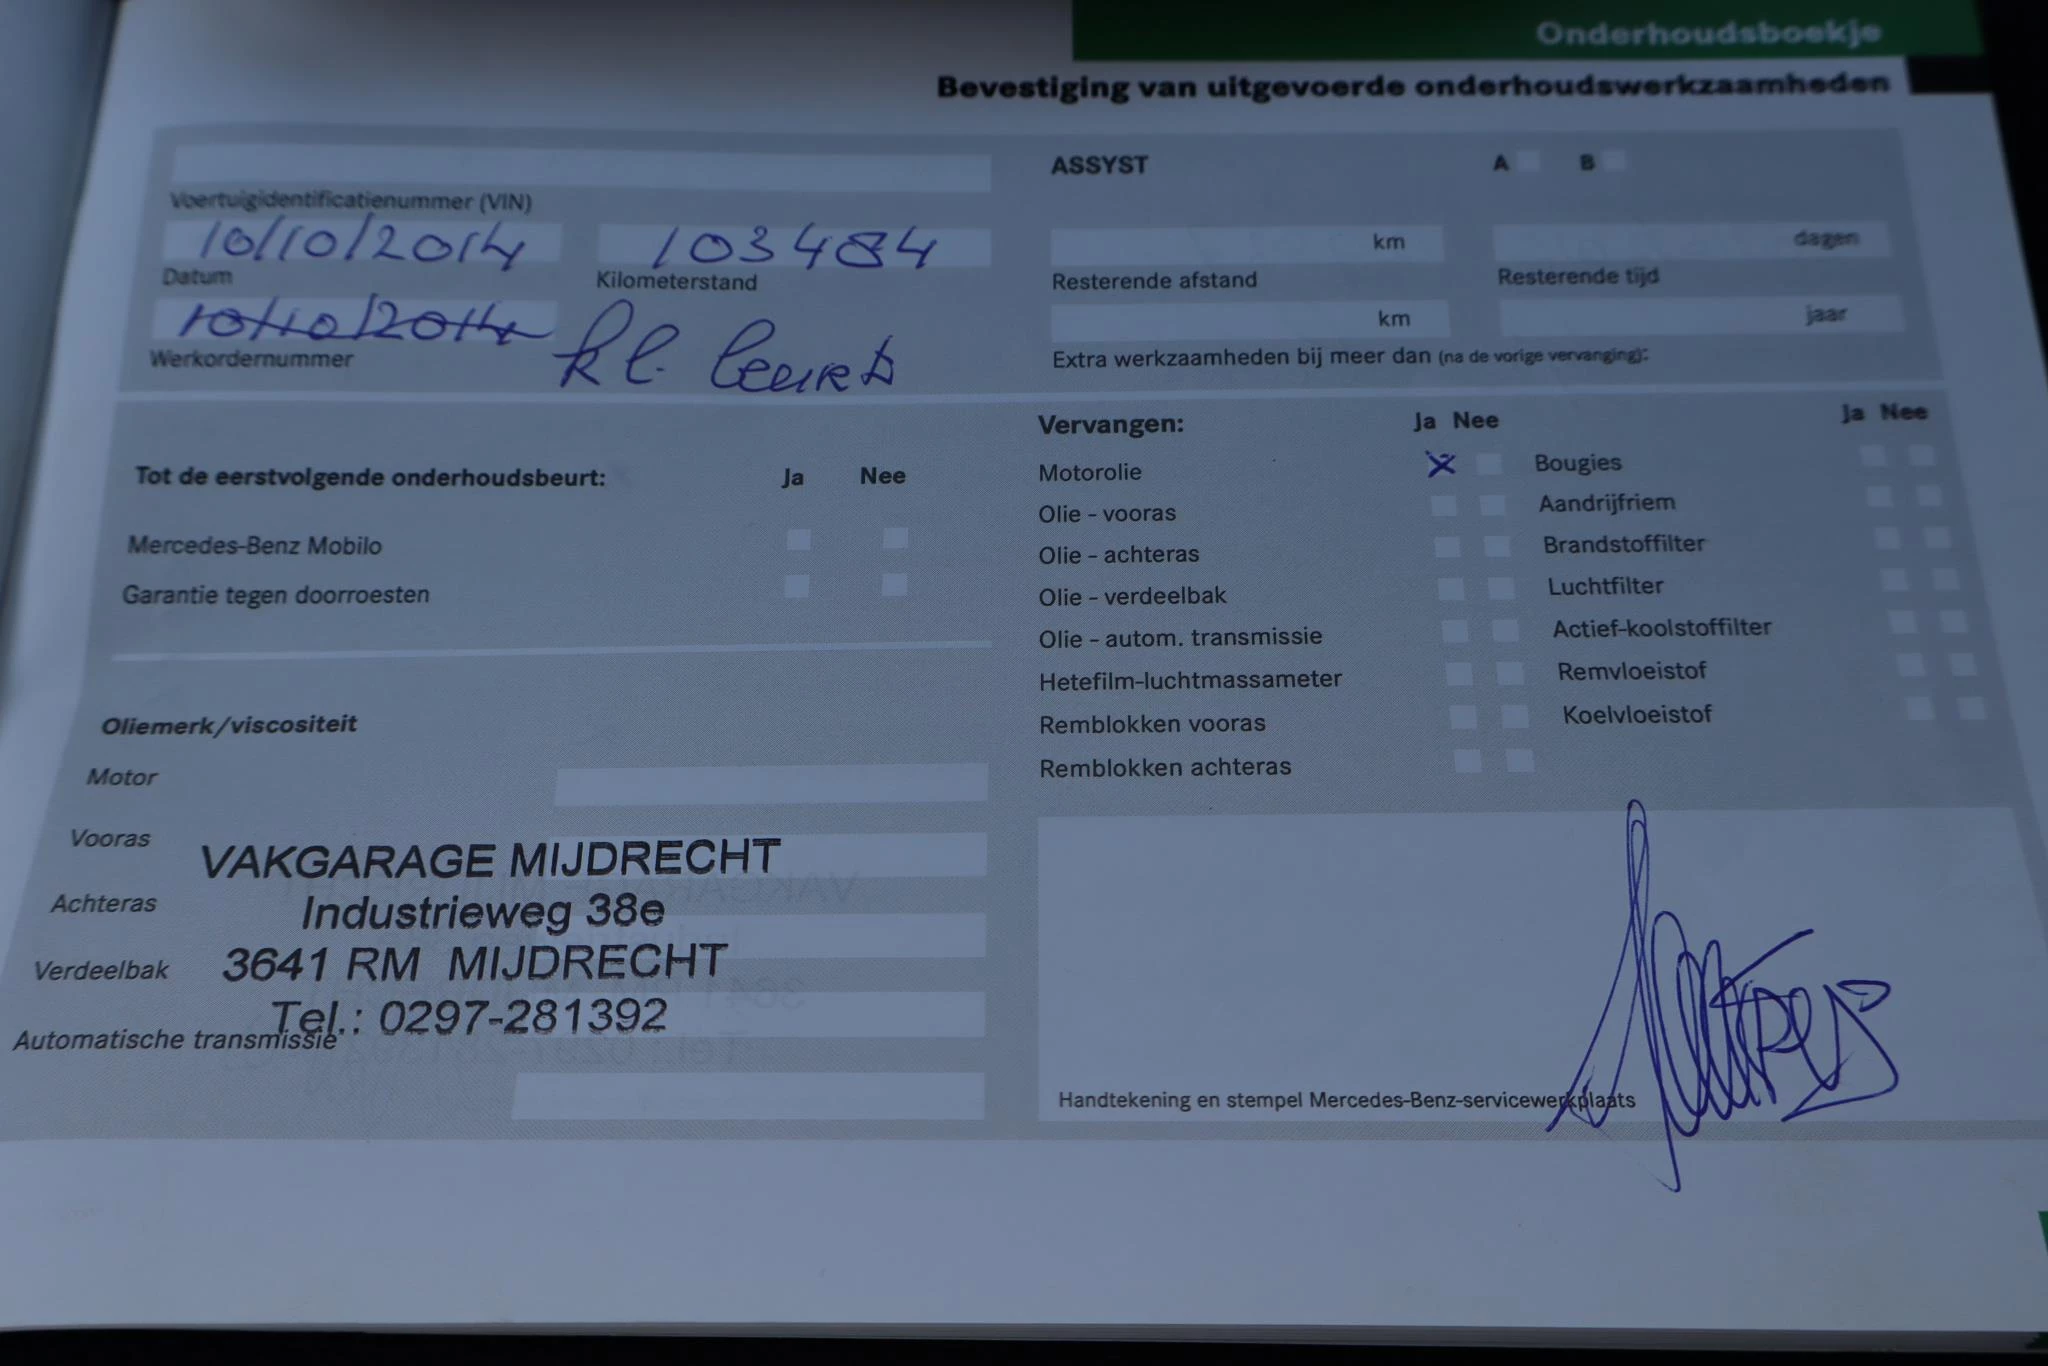Check the ASSYST A checkbox
The image size is (2048, 1366).
tap(1529, 160)
